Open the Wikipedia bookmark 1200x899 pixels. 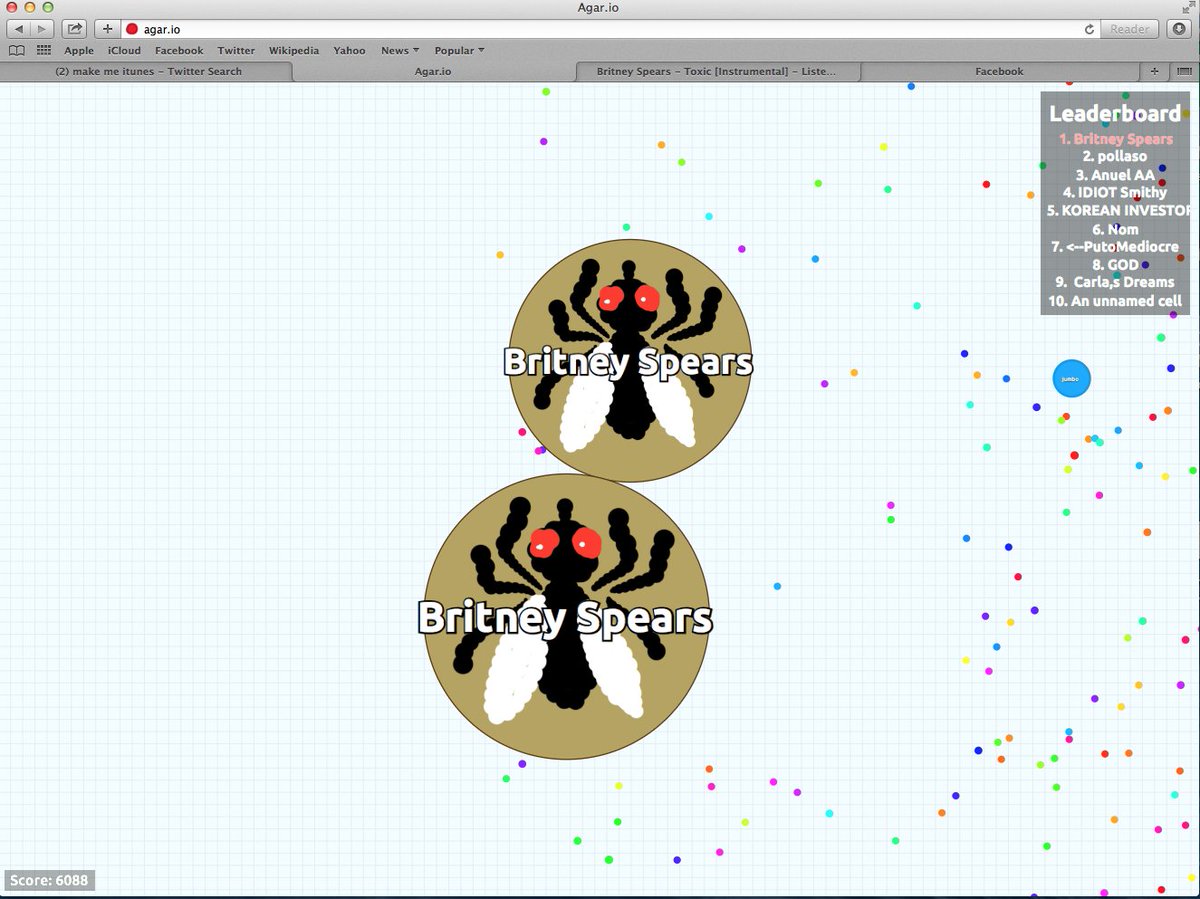pos(294,50)
